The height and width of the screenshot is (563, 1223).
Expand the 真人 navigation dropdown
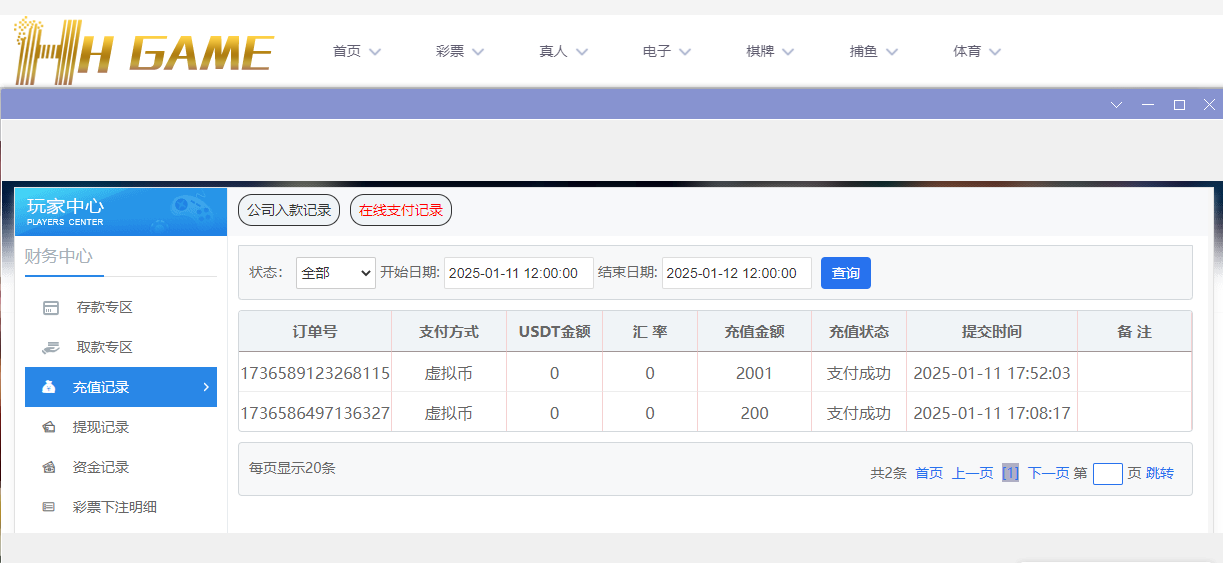[x=563, y=51]
